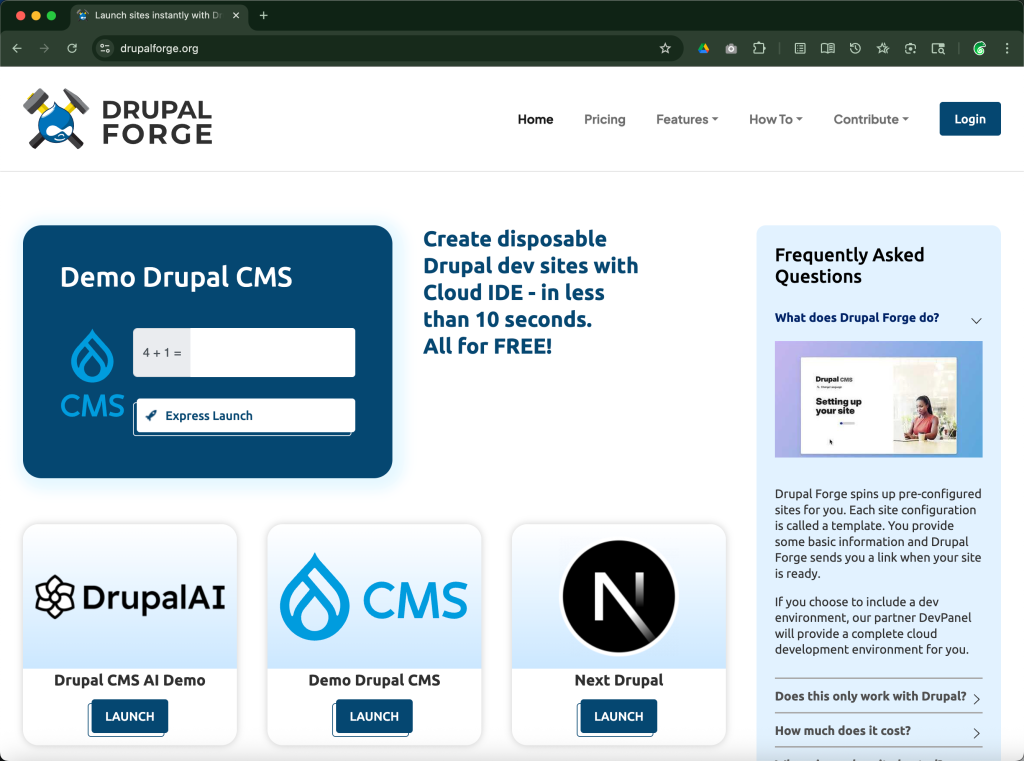Select the Home navigation item
This screenshot has height=761, width=1024.
535,119
